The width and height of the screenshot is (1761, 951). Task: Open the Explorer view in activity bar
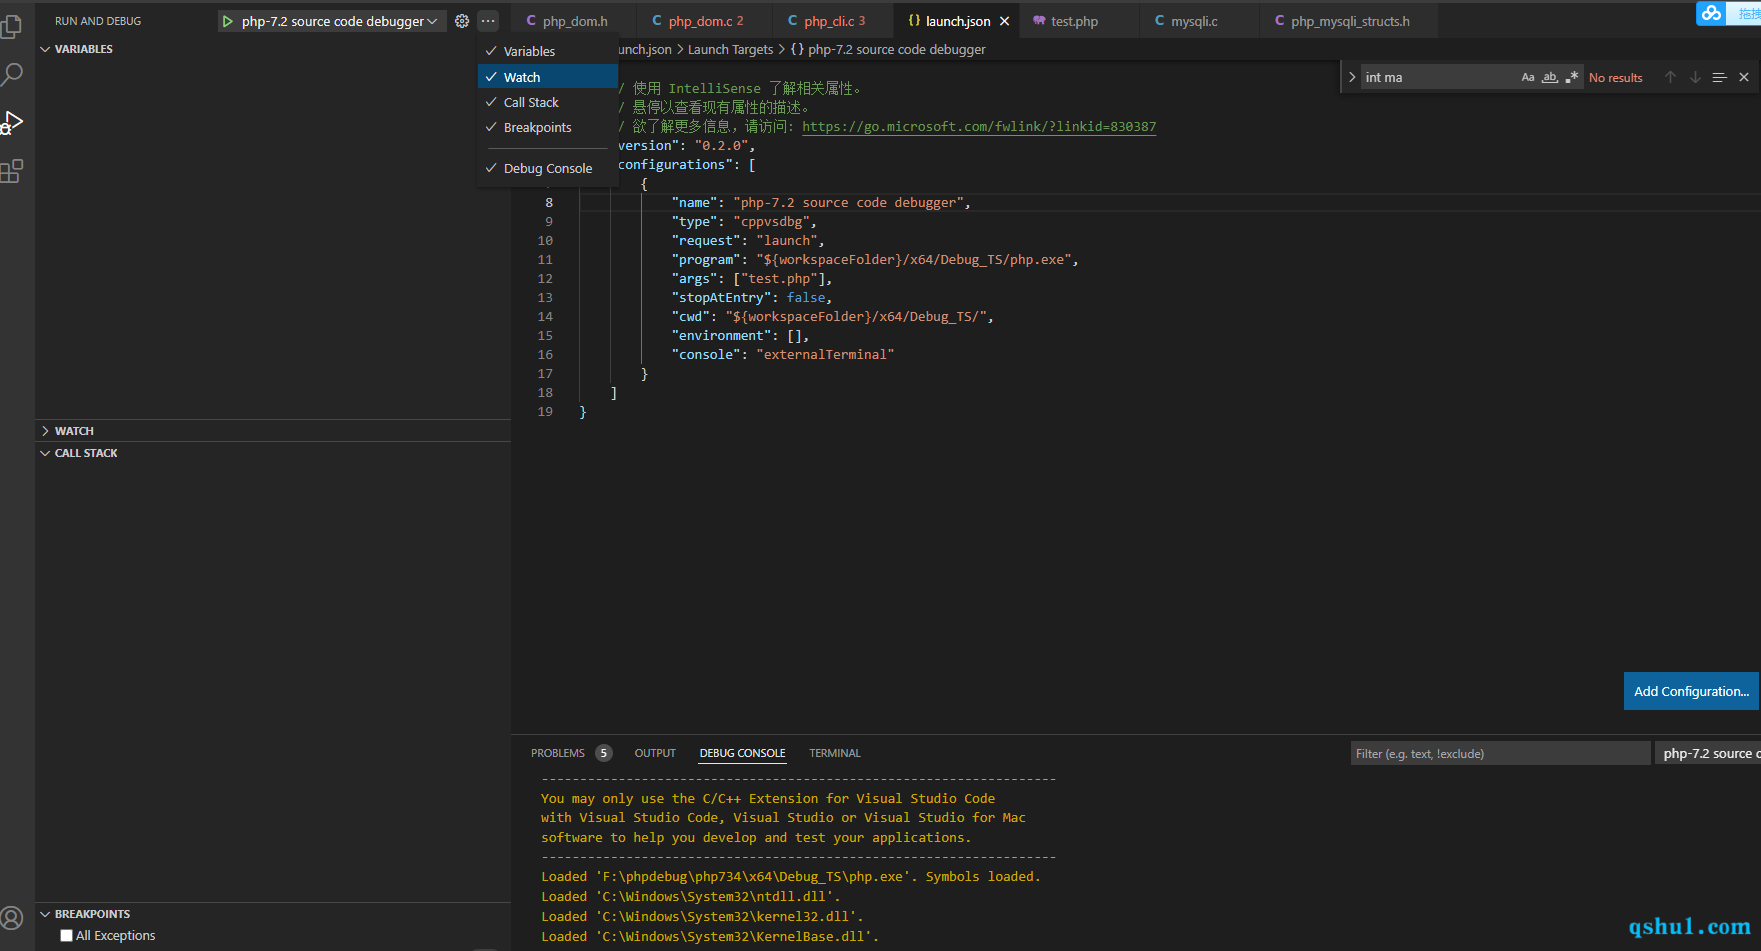(x=12, y=26)
